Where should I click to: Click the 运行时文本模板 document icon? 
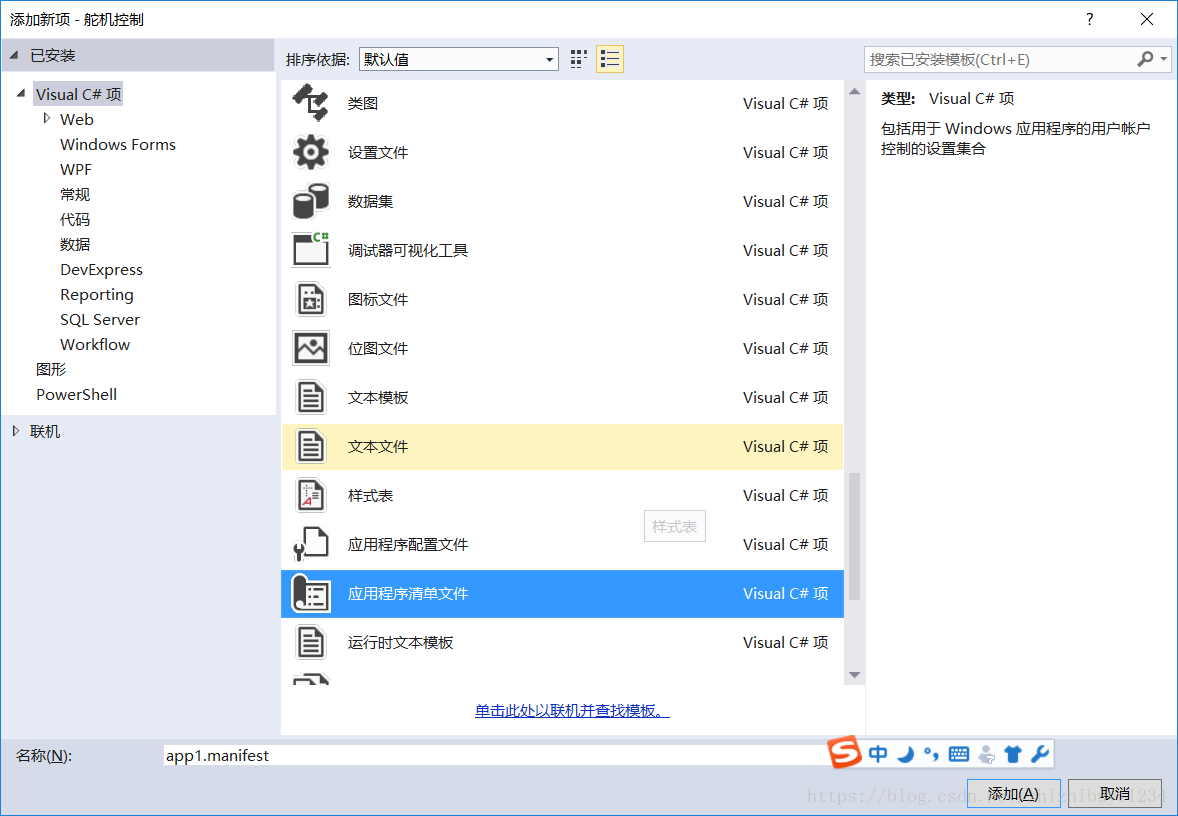click(310, 642)
